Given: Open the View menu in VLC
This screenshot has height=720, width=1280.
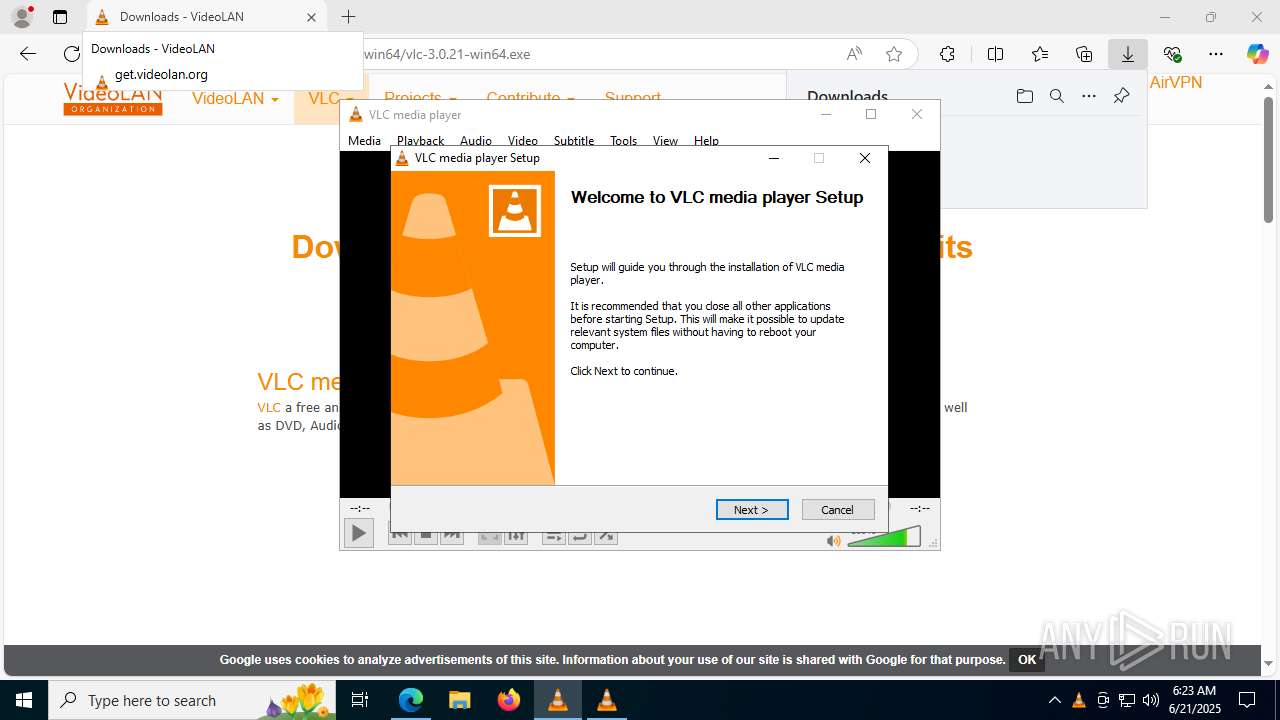Looking at the screenshot, I should pos(665,141).
